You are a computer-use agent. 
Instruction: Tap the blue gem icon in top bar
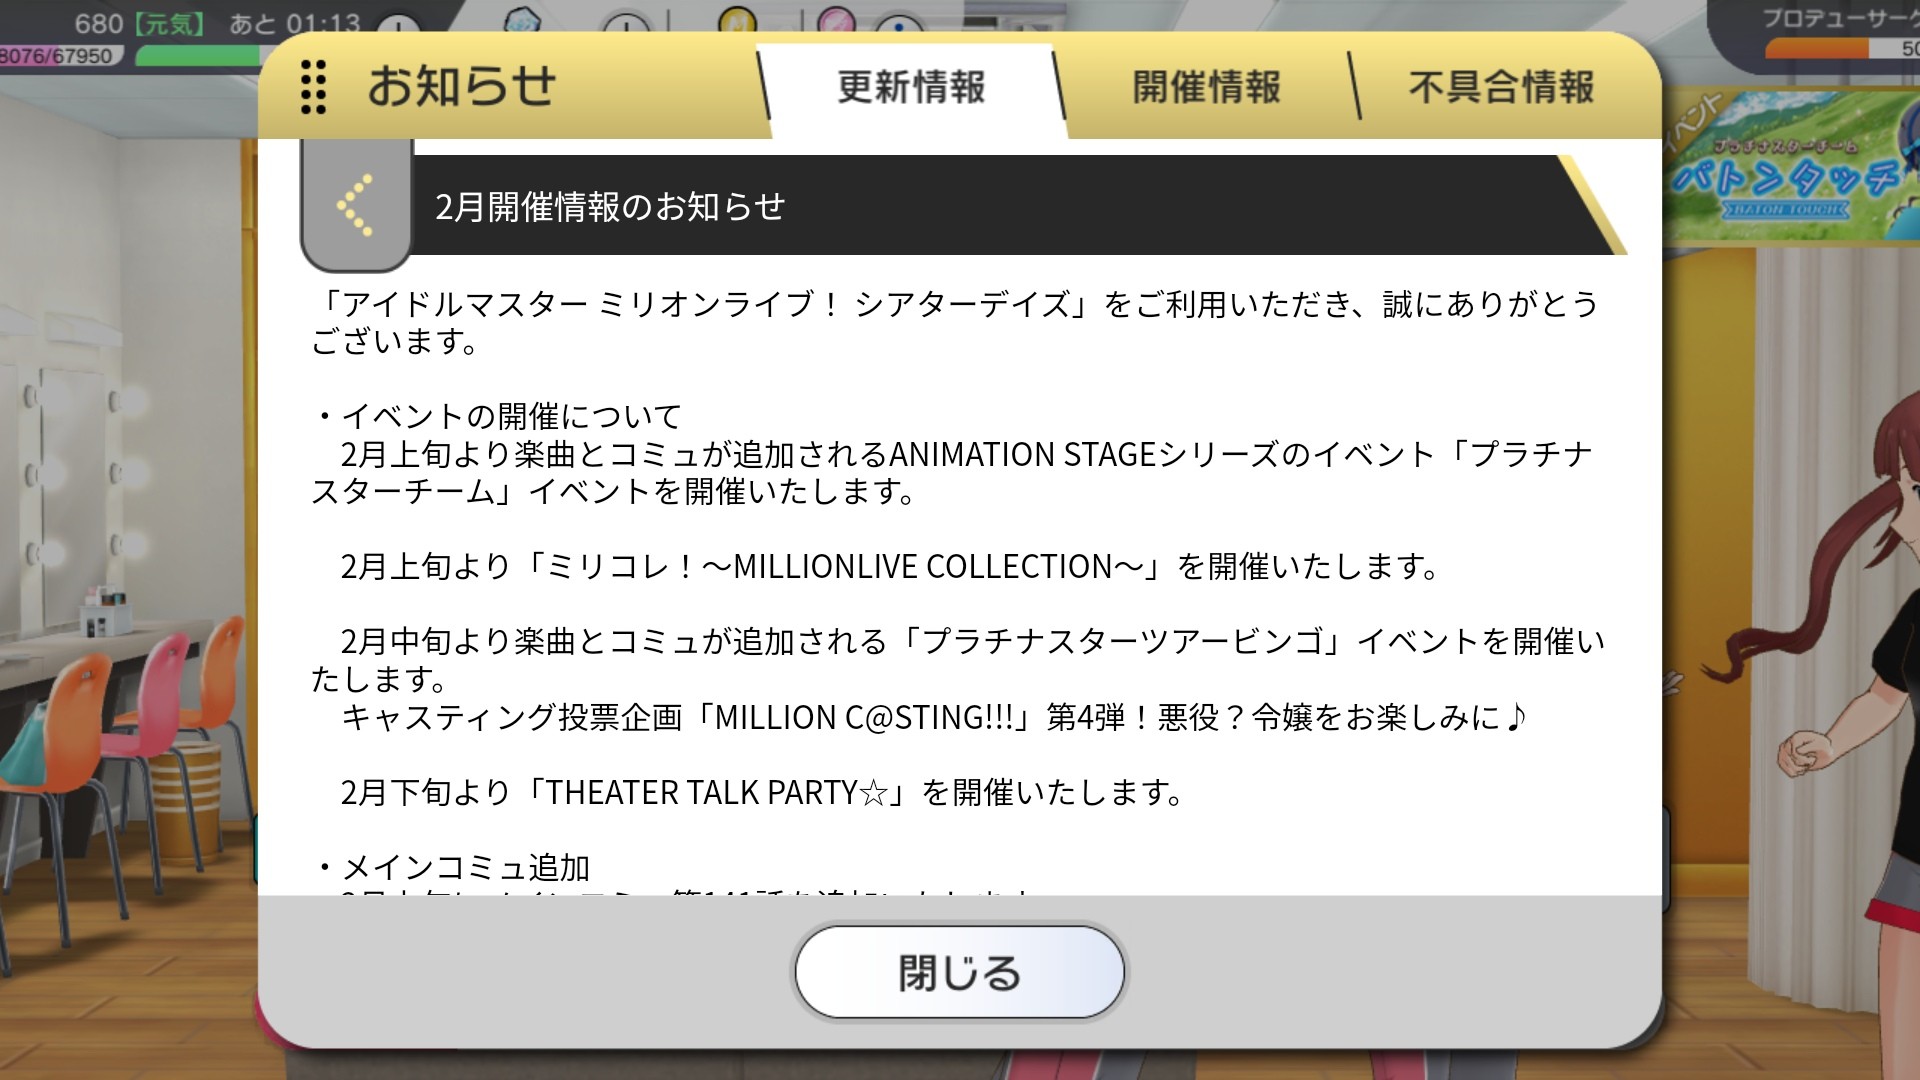tap(520, 20)
